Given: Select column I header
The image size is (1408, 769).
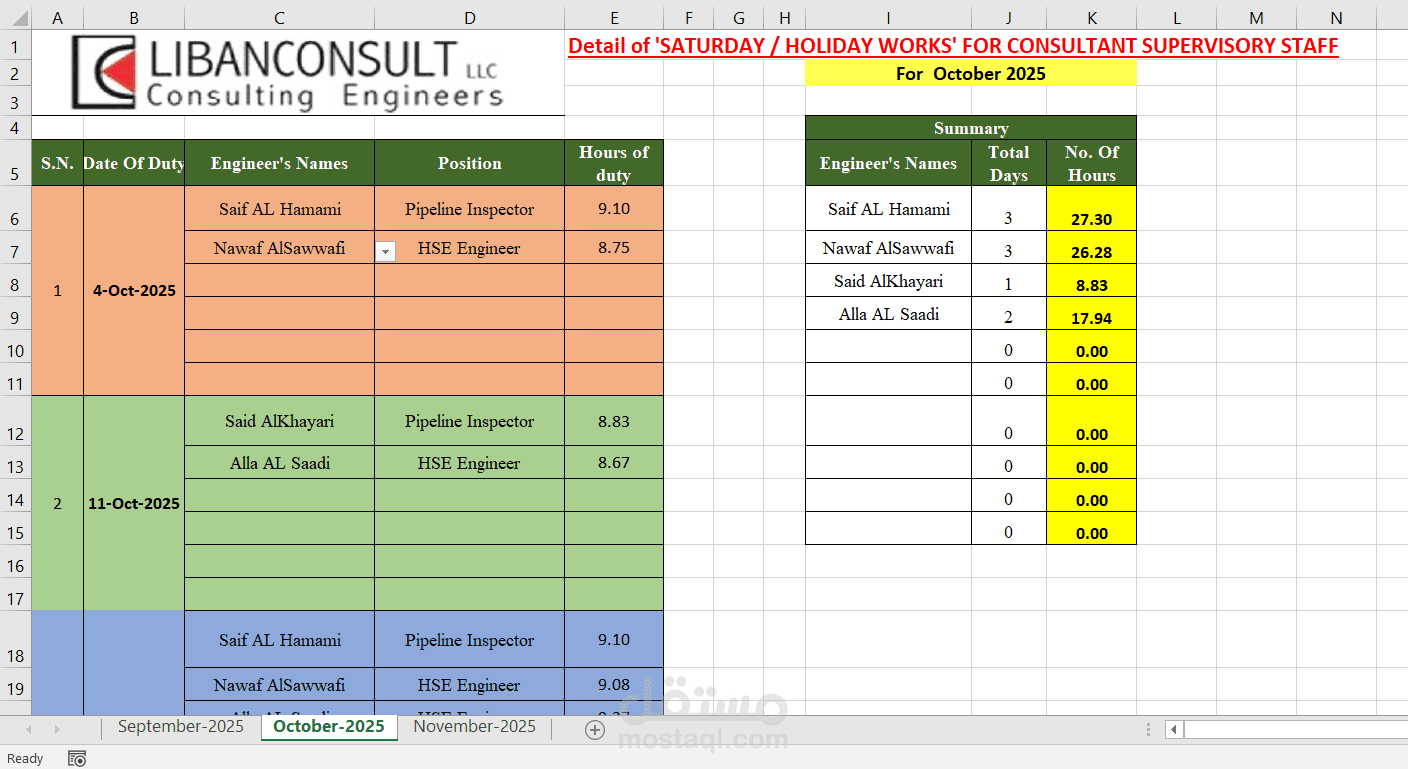Looking at the screenshot, I should [888, 17].
